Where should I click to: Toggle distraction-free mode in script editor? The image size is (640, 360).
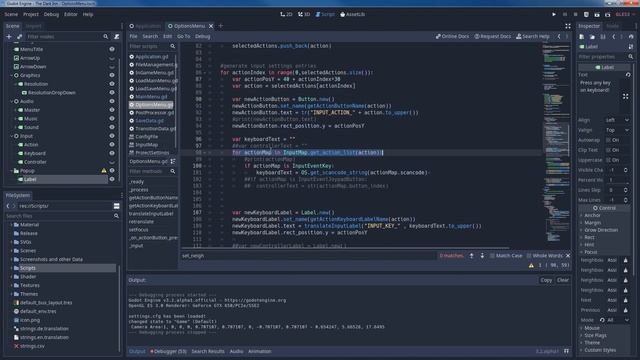coord(568,26)
